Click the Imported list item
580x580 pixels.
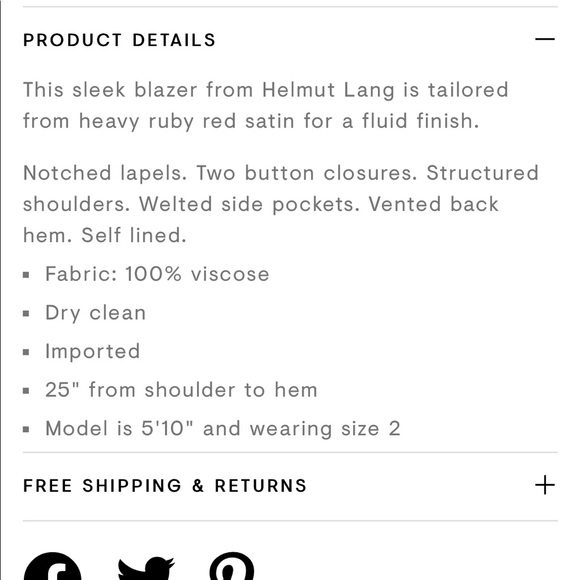92,351
